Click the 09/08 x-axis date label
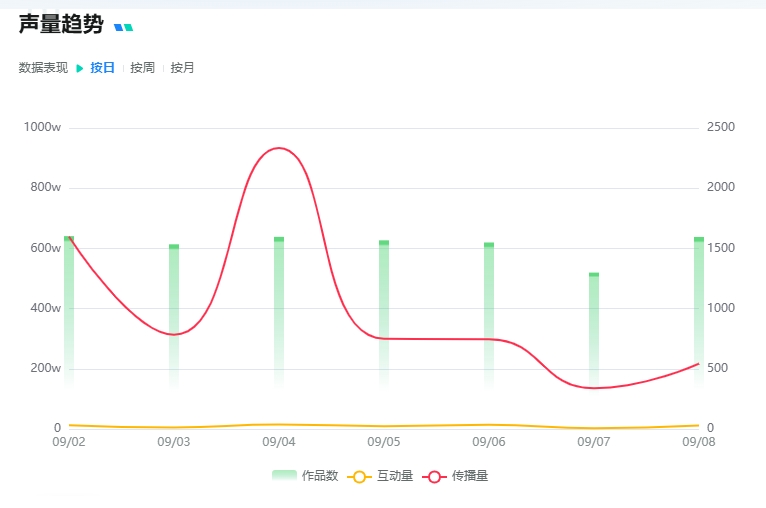This screenshot has height=508, width=766. tap(698, 441)
